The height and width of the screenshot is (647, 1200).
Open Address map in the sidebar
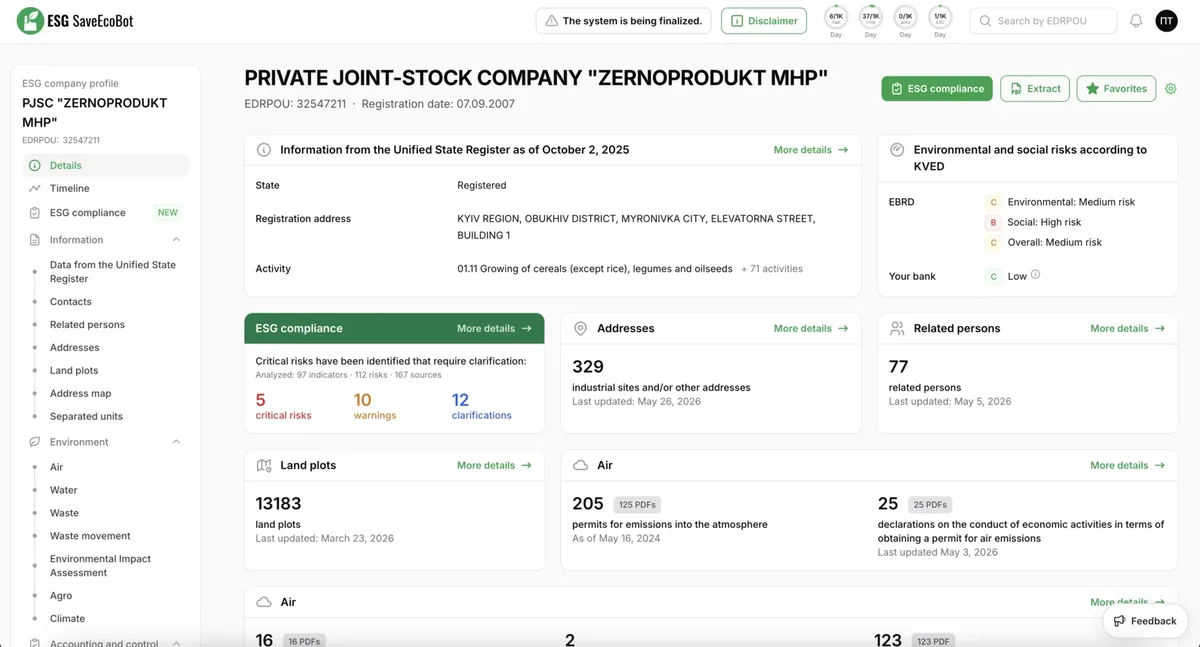pos(80,393)
